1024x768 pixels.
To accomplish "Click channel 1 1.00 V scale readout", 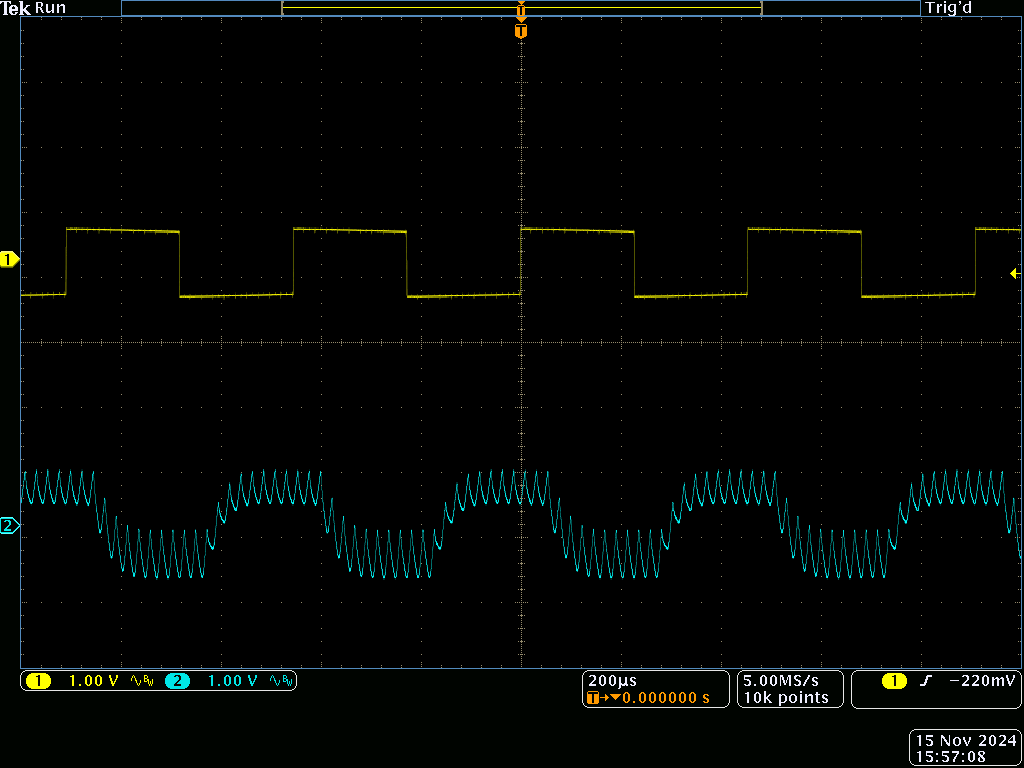I will (x=93, y=681).
